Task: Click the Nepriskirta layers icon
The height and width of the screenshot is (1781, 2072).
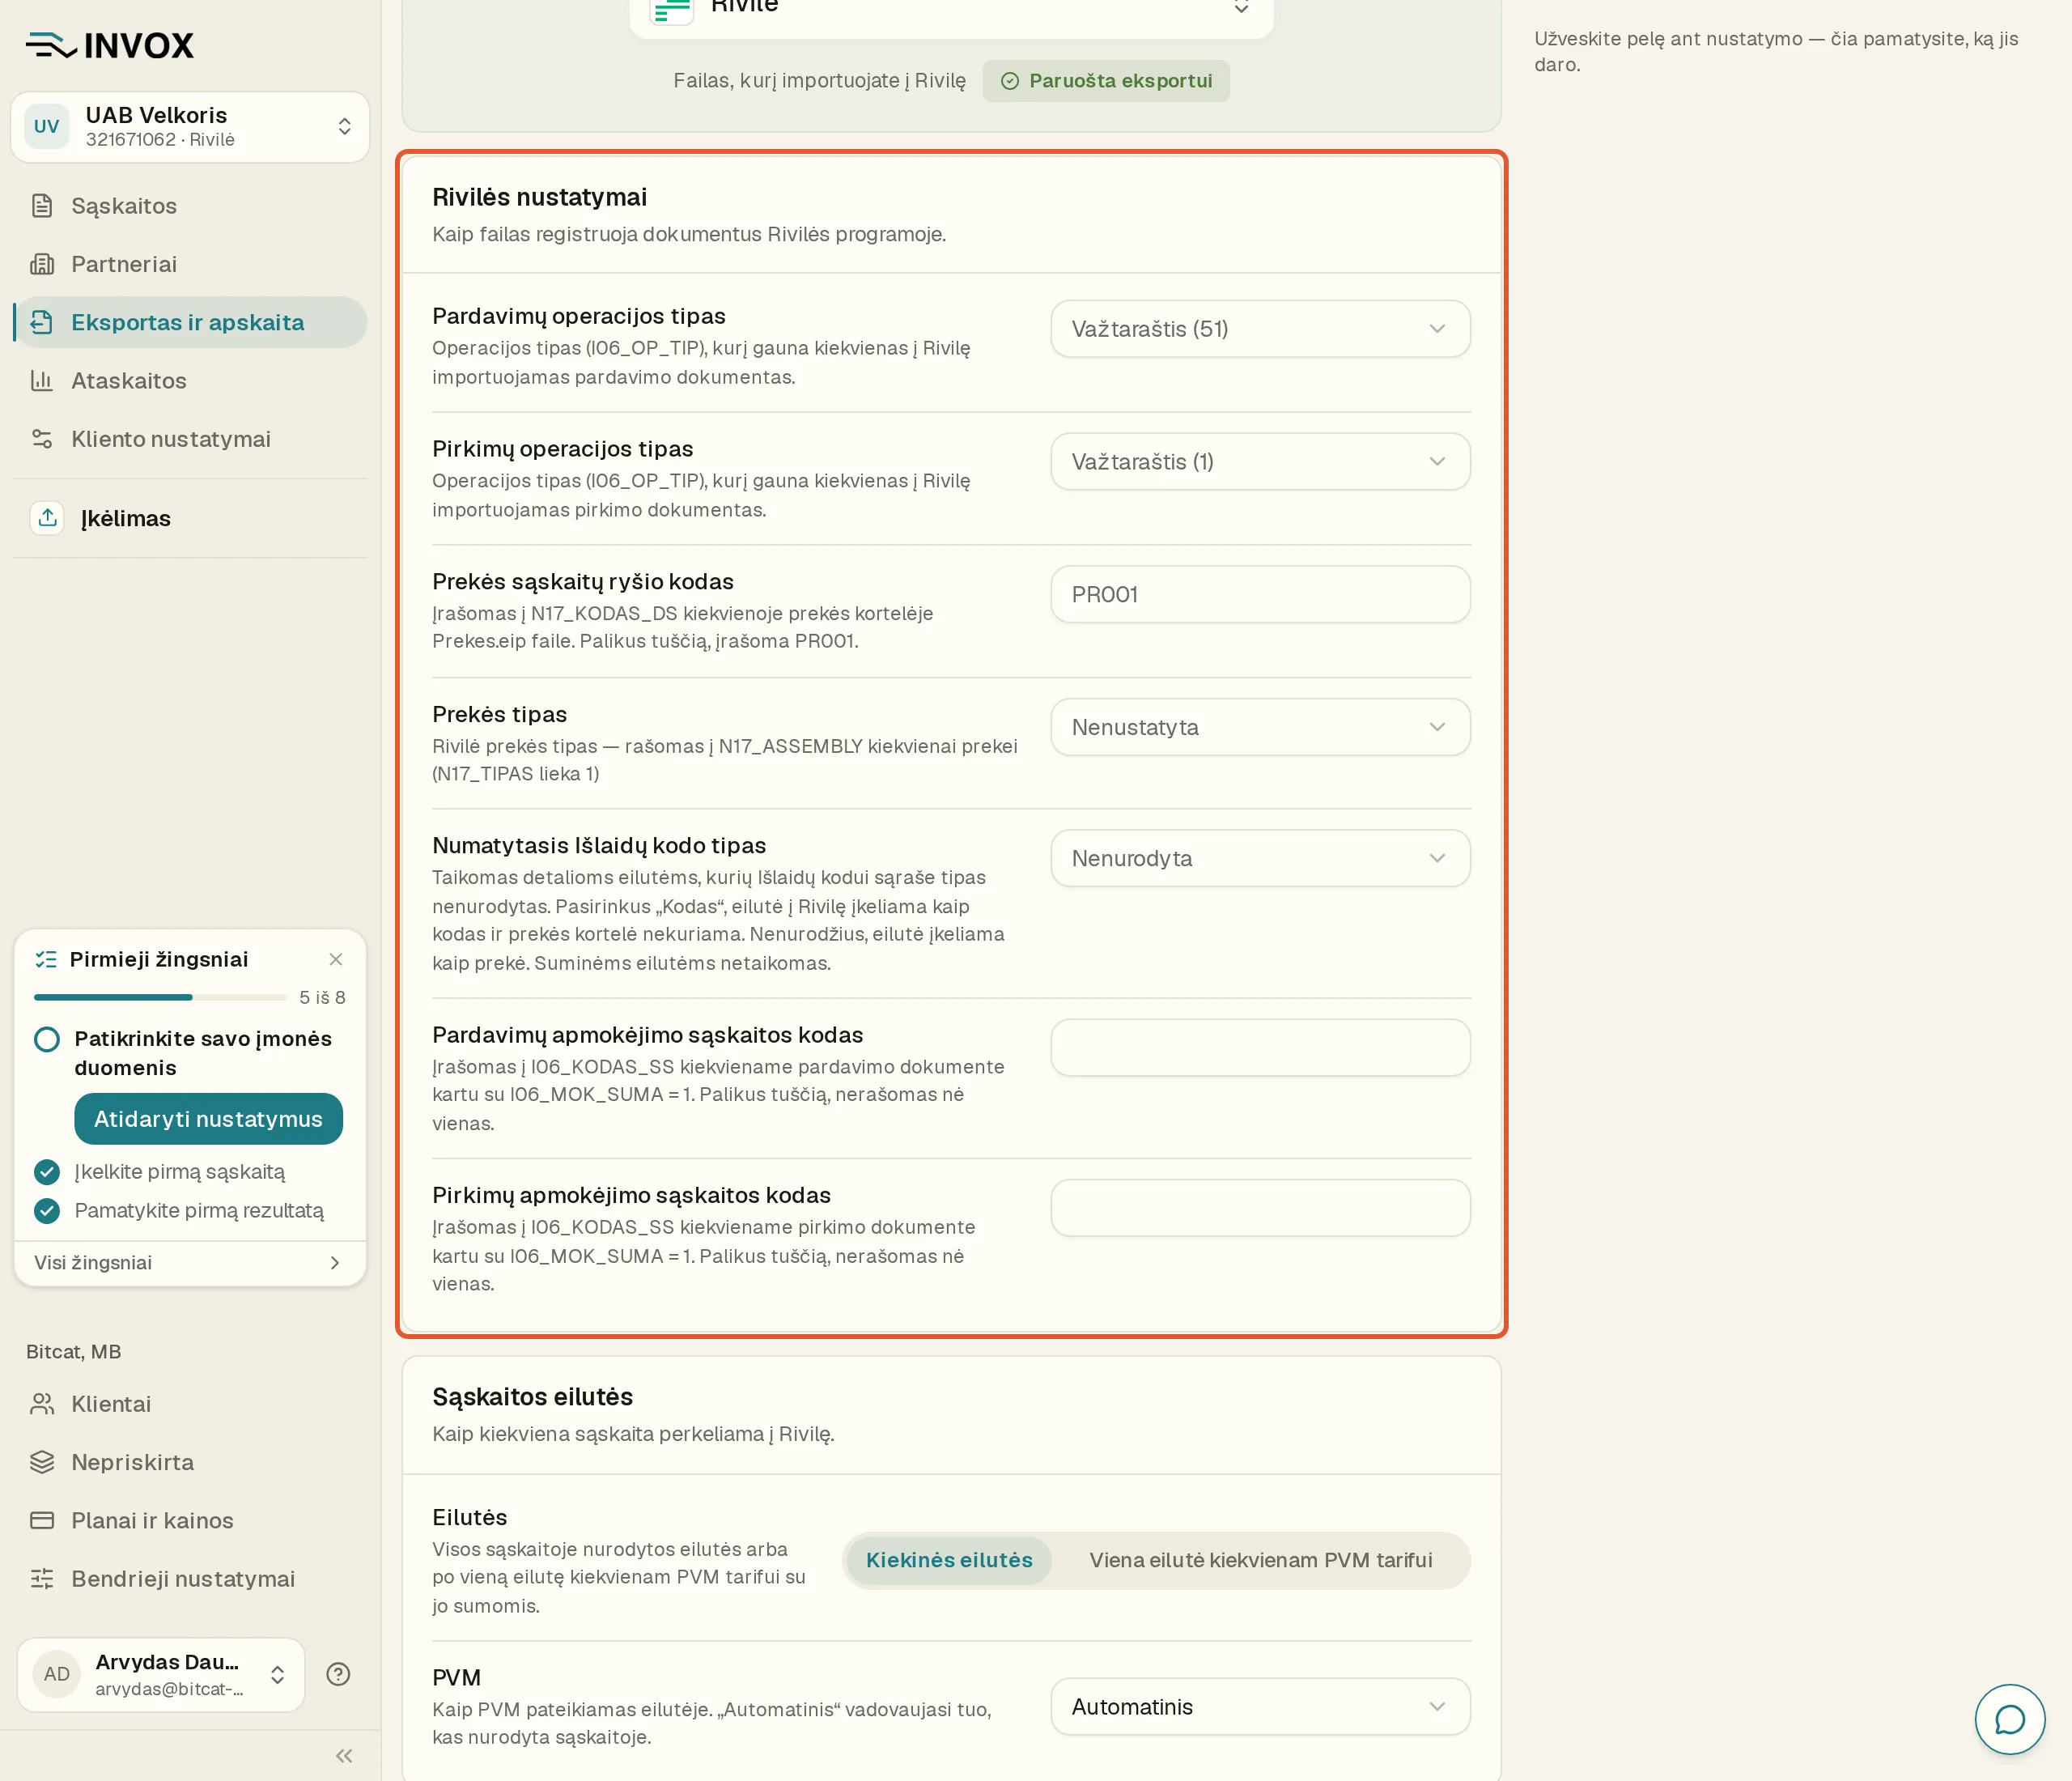Action: (42, 1462)
